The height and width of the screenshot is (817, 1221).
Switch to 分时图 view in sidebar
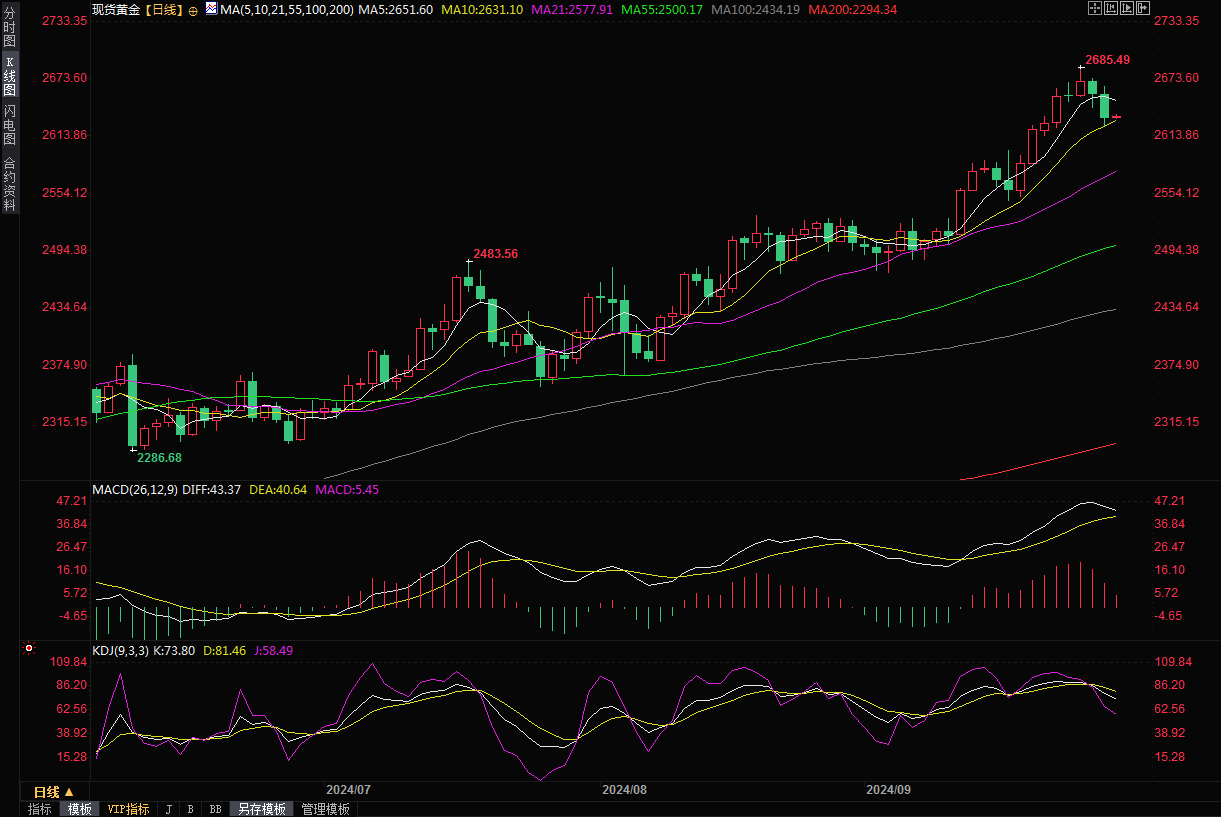point(9,27)
